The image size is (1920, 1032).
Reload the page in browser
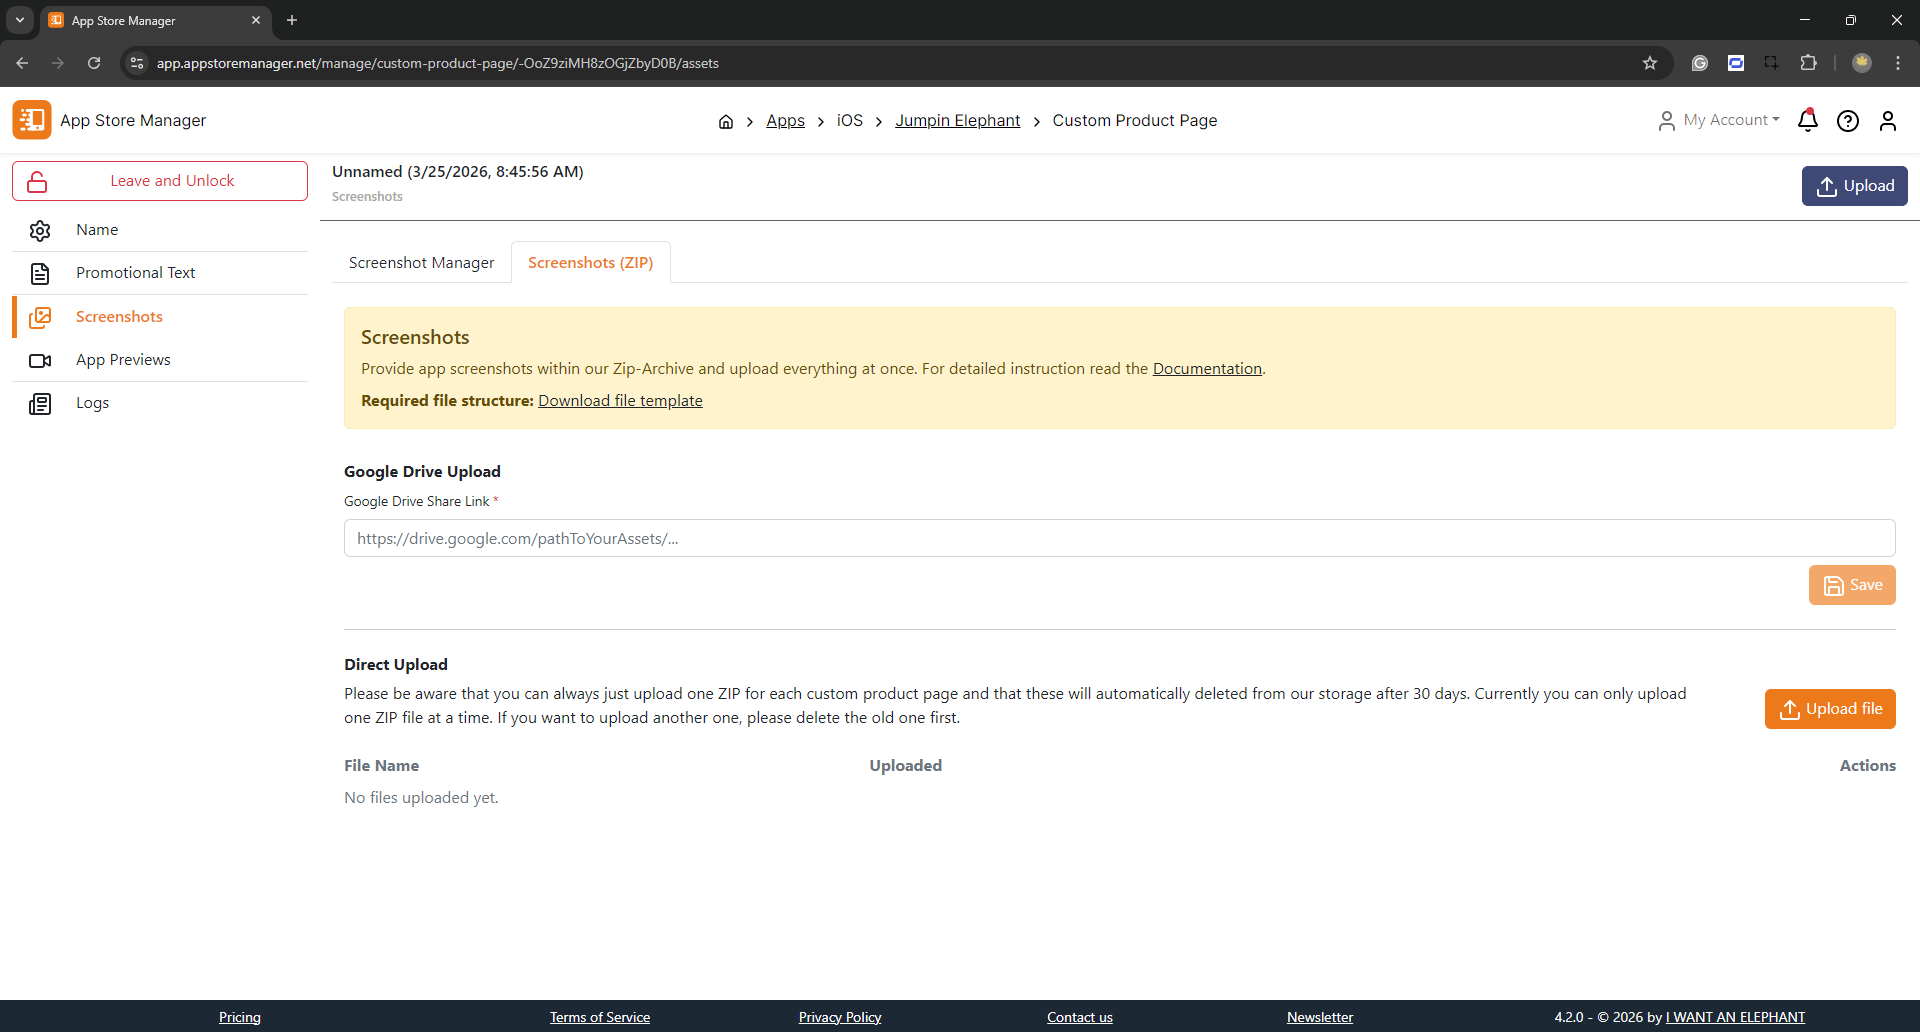(x=94, y=63)
